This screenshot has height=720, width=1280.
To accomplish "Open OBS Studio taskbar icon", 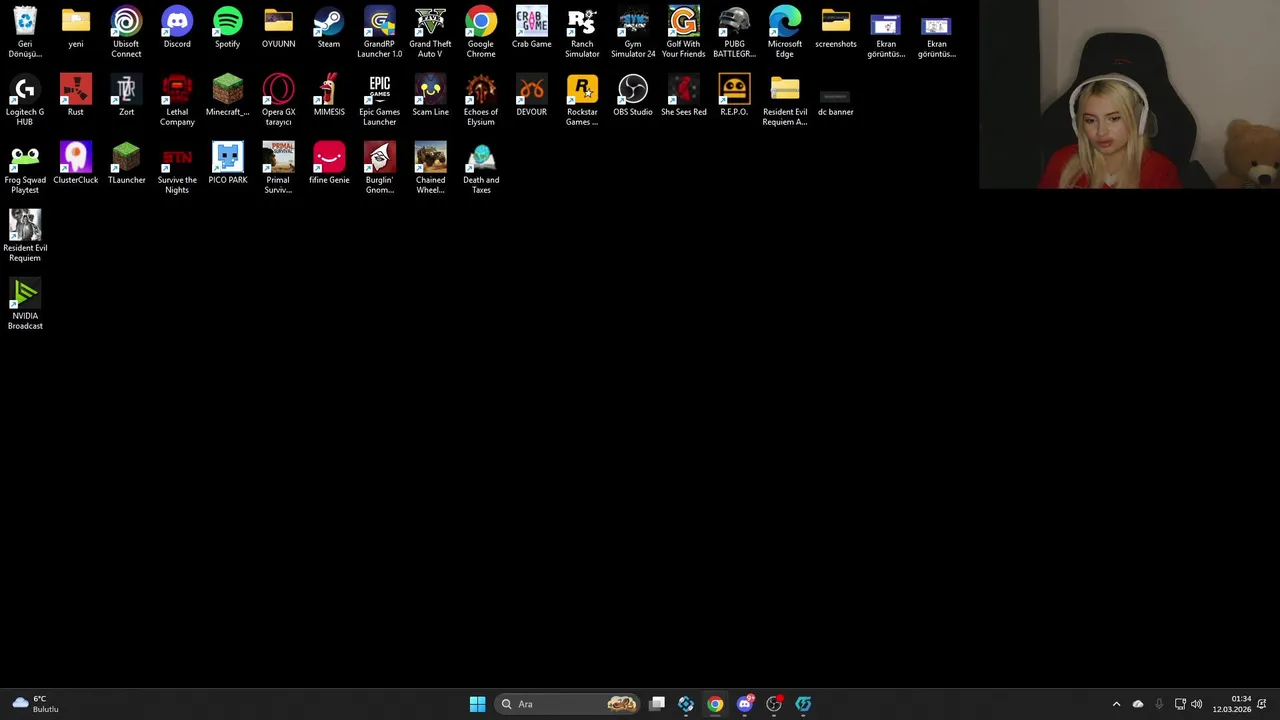I will tap(774, 704).
